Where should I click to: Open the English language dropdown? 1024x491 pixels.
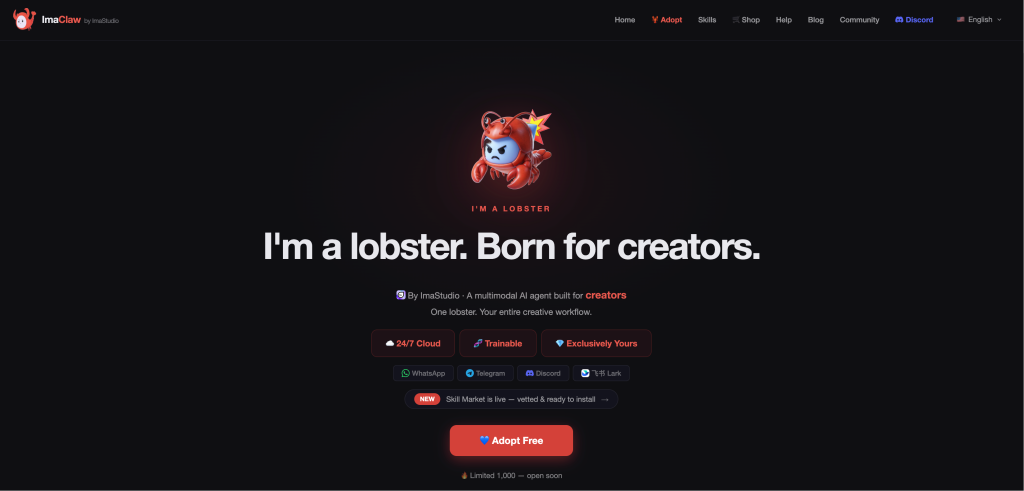pyautogui.click(x=979, y=20)
